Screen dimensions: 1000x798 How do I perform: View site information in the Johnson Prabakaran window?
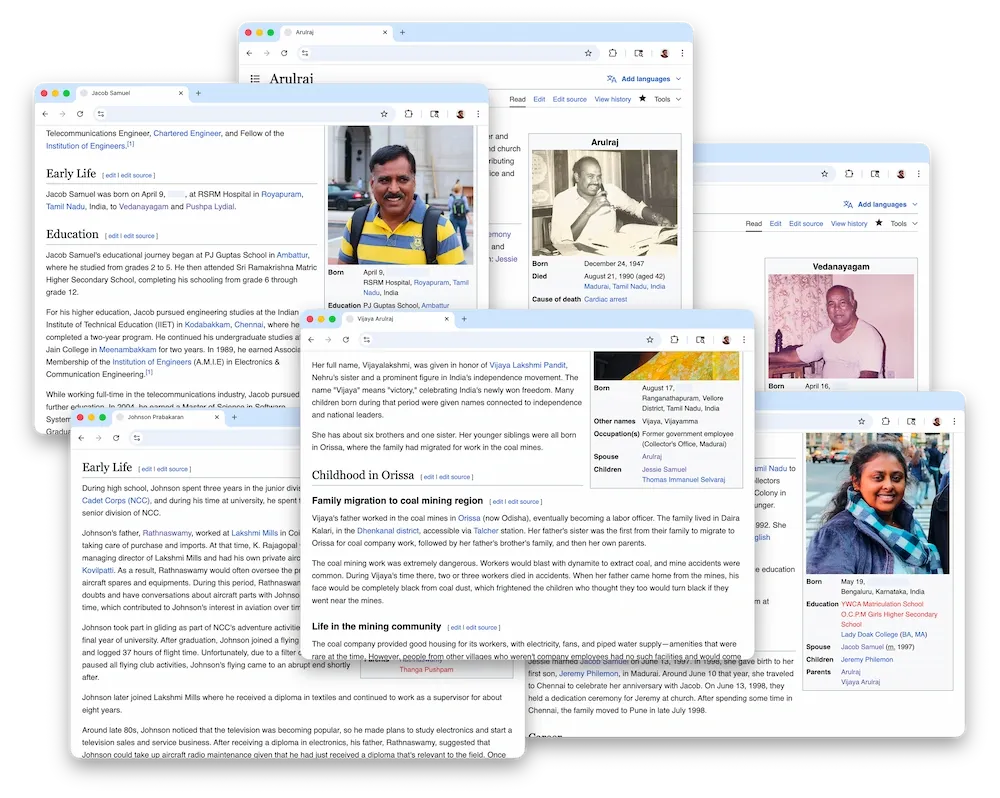pos(137,438)
